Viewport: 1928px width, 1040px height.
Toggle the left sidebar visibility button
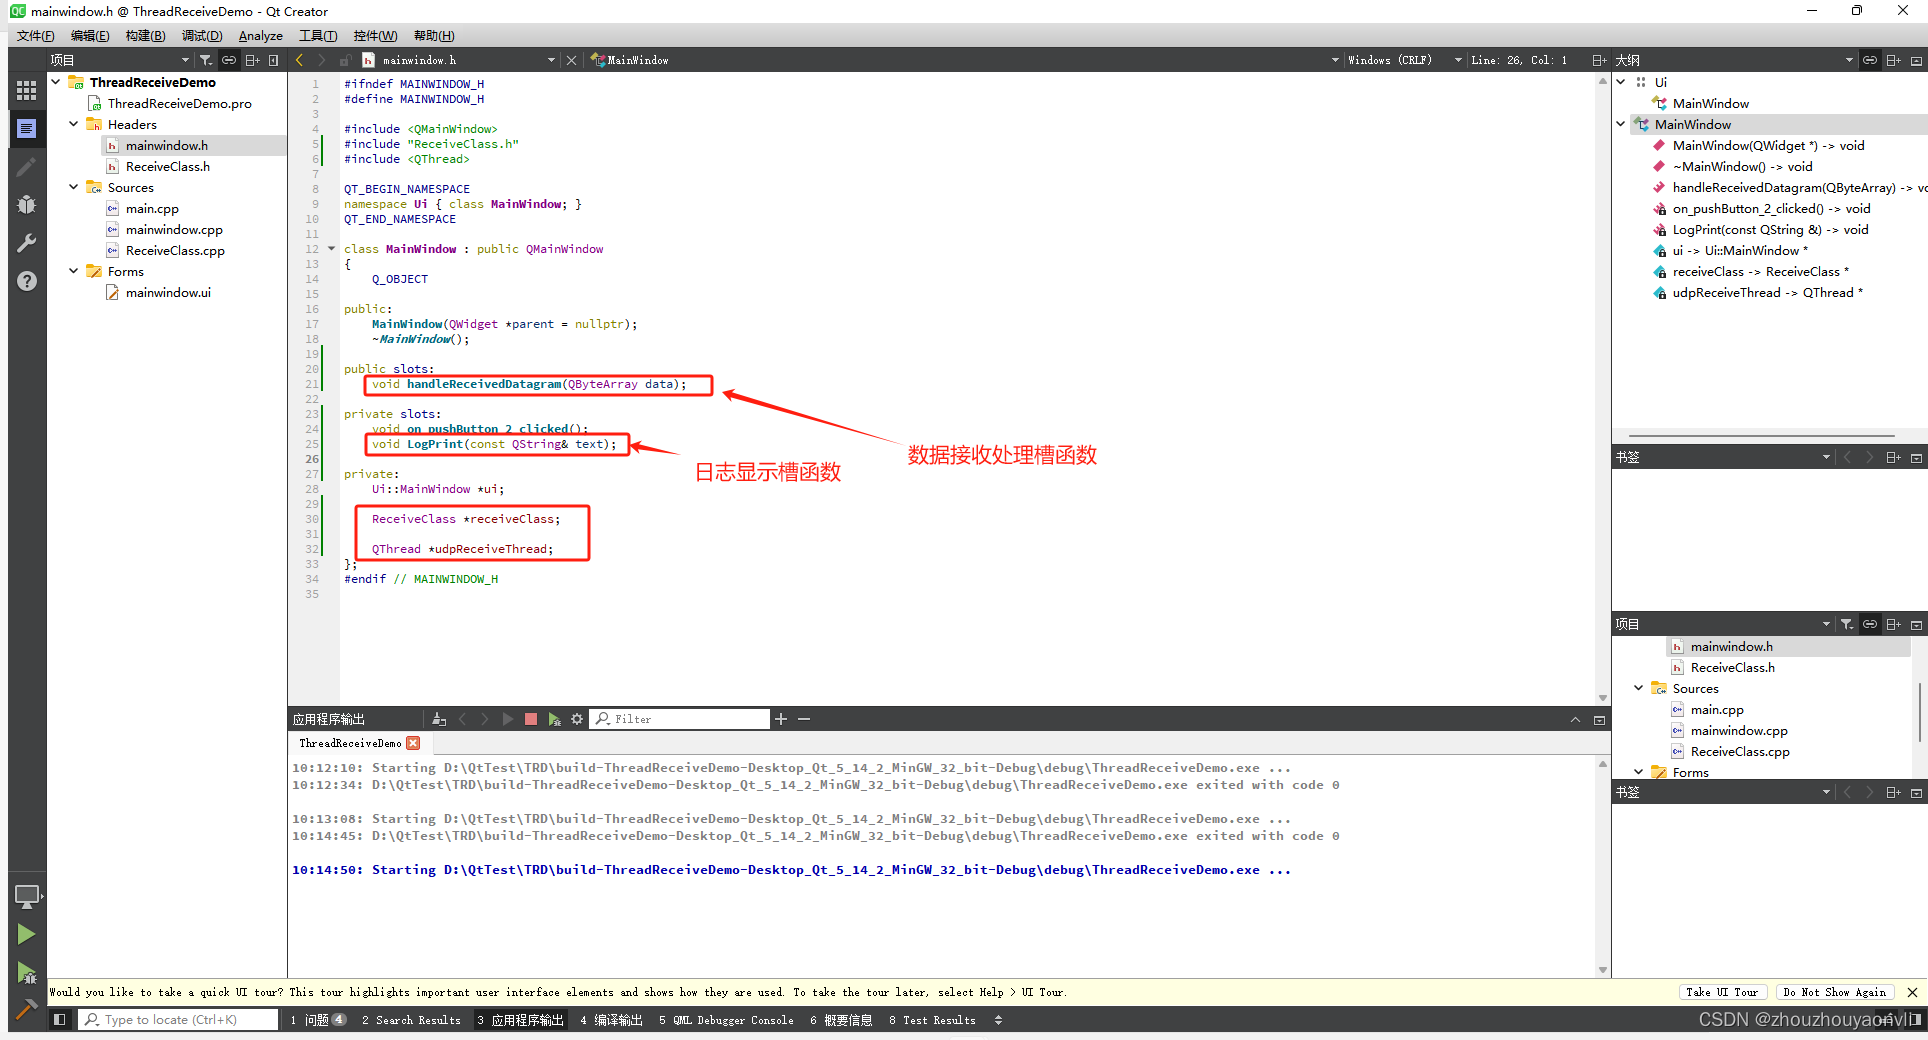(x=60, y=1019)
